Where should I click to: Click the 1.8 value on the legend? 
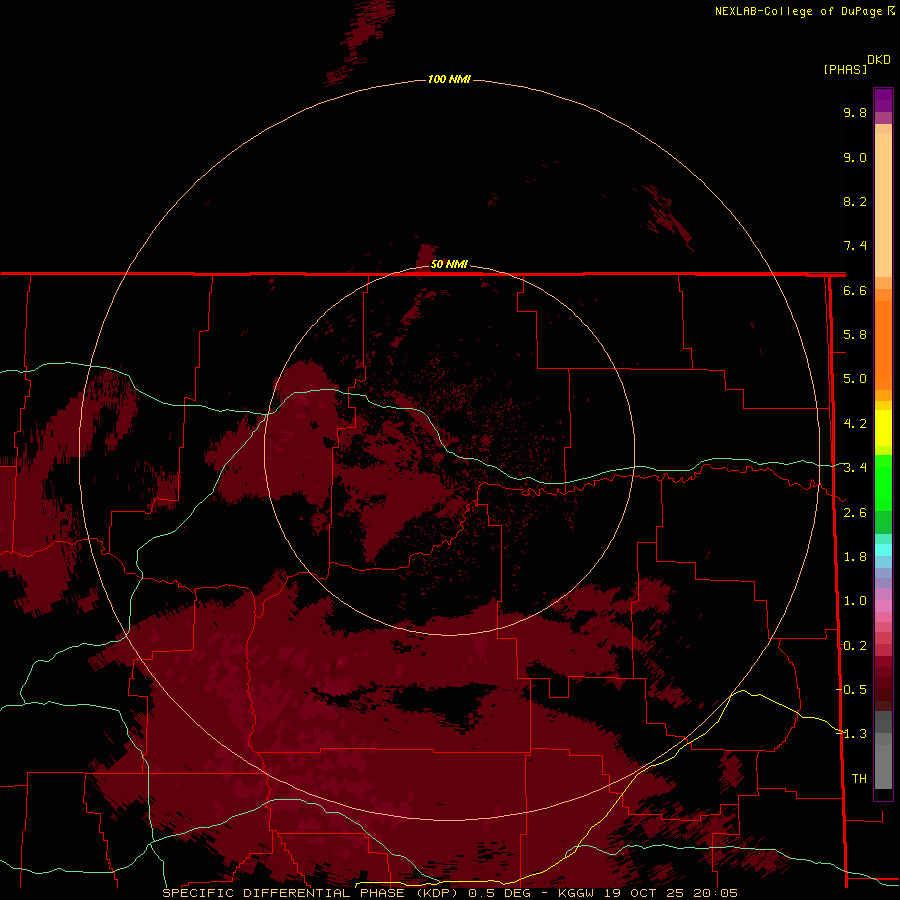855,557
